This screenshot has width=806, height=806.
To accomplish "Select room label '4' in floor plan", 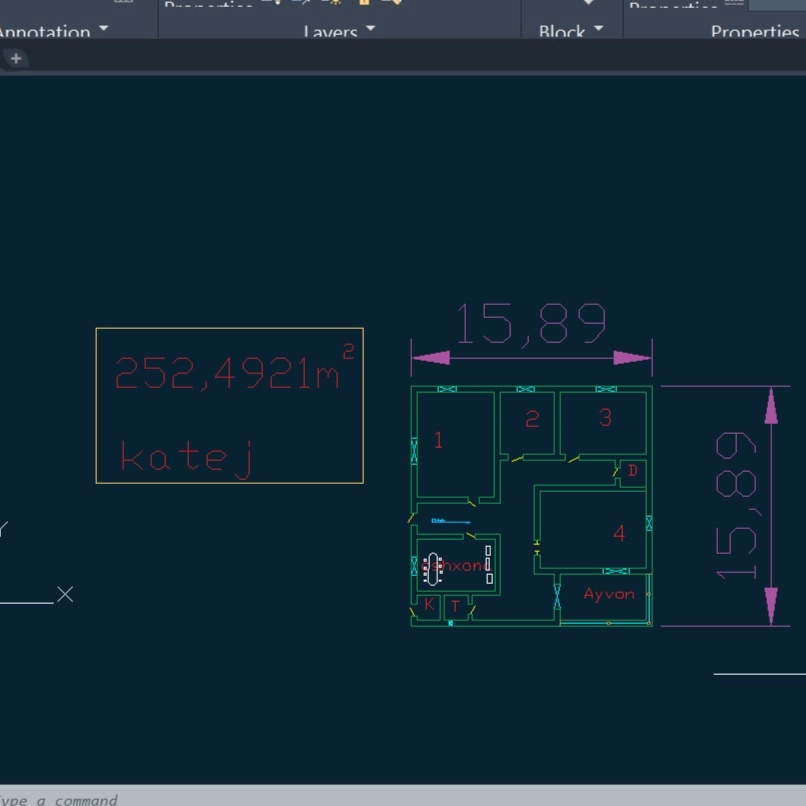I will coord(619,534).
